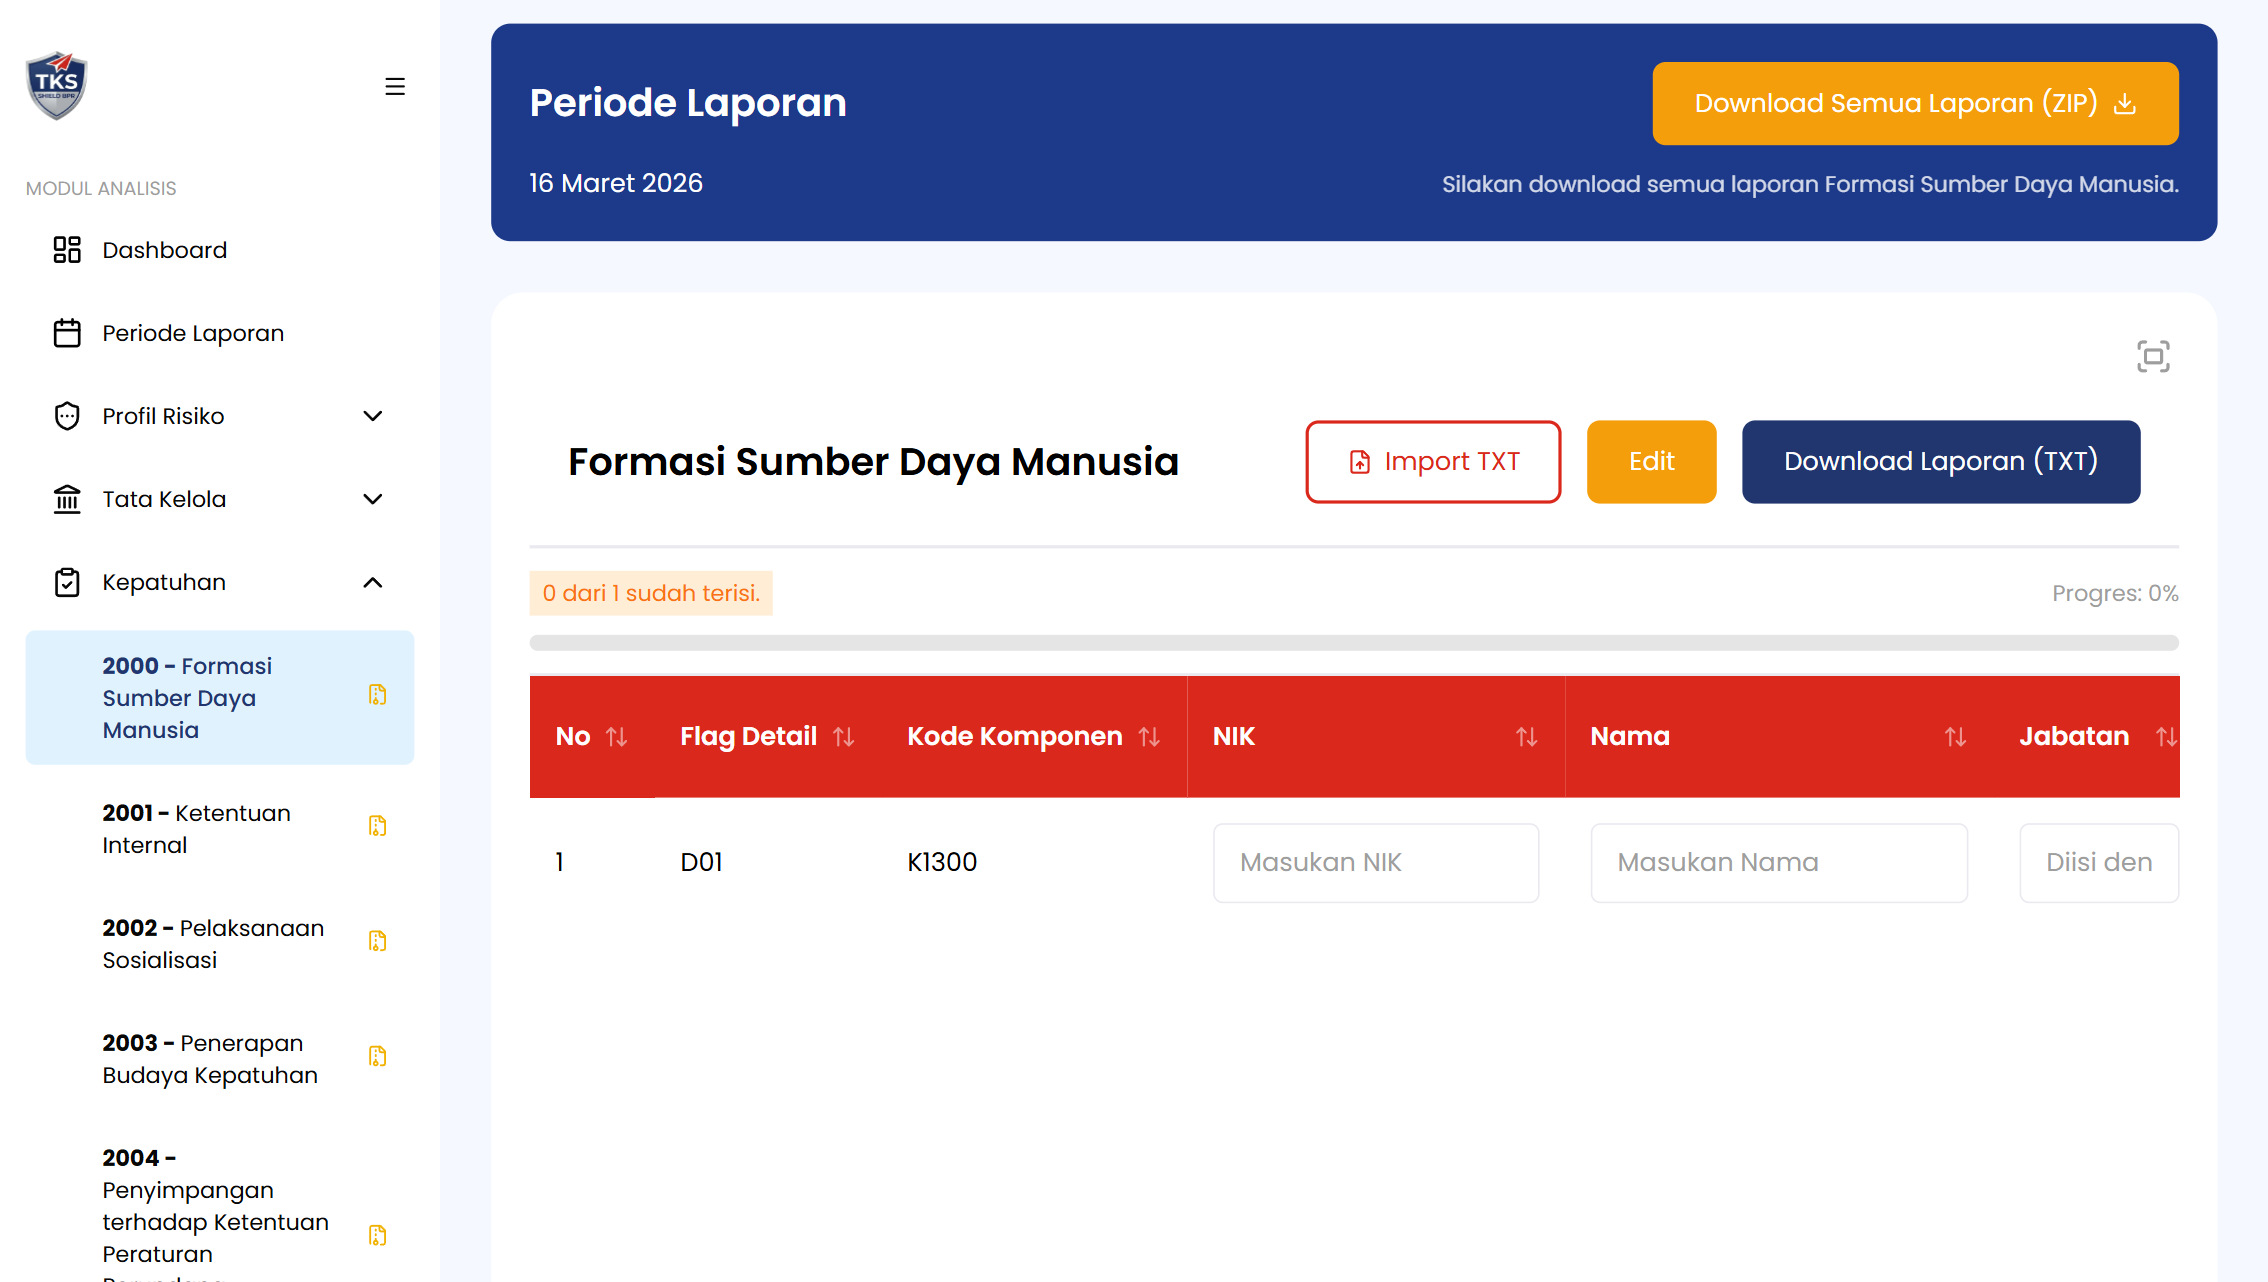Expand the Profil Risiko submenu
Image resolution: width=2268 pixels, height=1282 pixels.
click(373, 416)
